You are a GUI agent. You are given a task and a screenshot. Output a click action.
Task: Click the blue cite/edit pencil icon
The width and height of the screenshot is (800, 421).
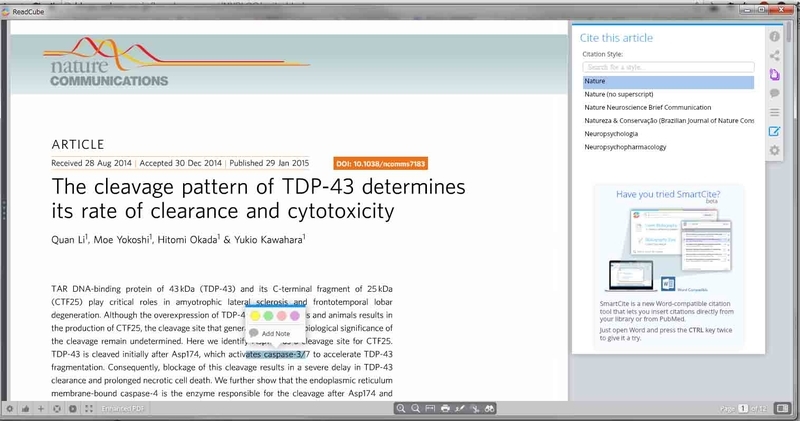(x=774, y=131)
